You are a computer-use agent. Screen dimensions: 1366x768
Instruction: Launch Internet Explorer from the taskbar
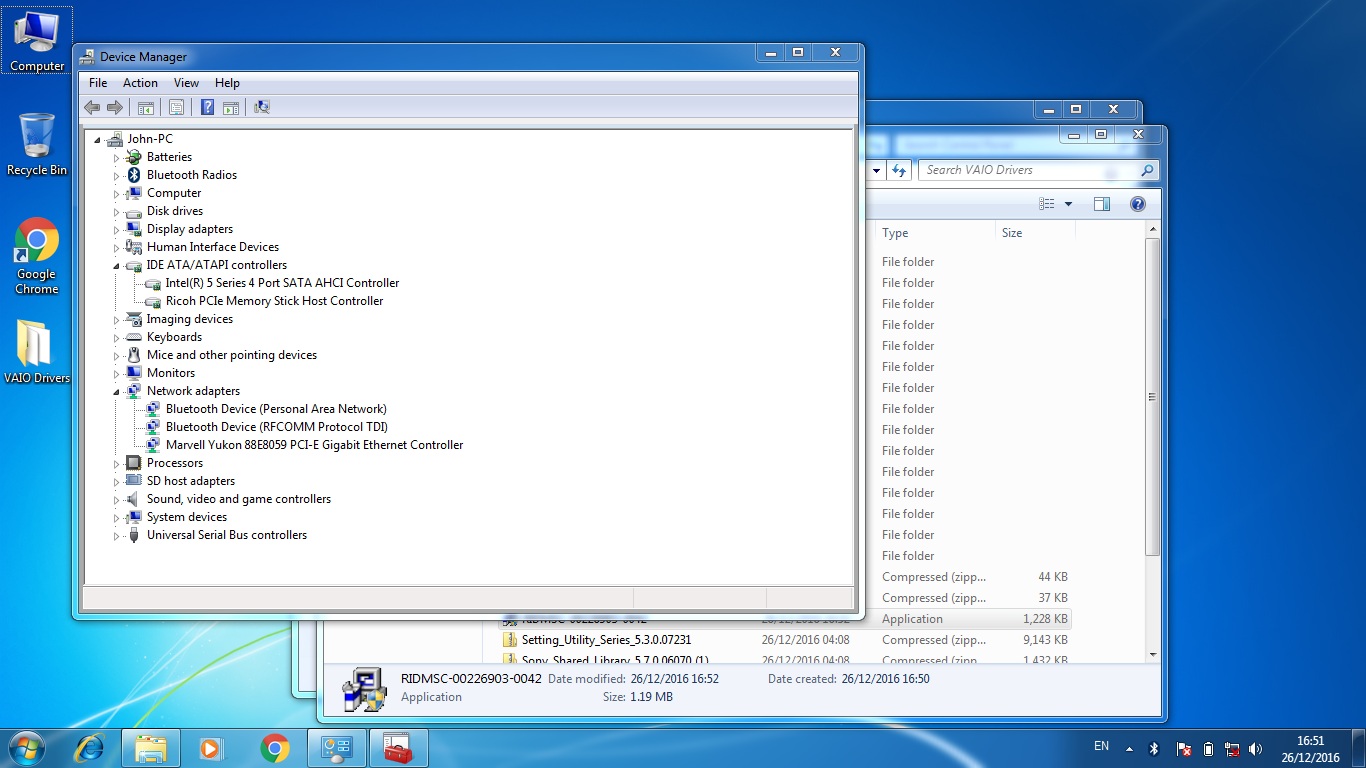[x=90, y=747]
